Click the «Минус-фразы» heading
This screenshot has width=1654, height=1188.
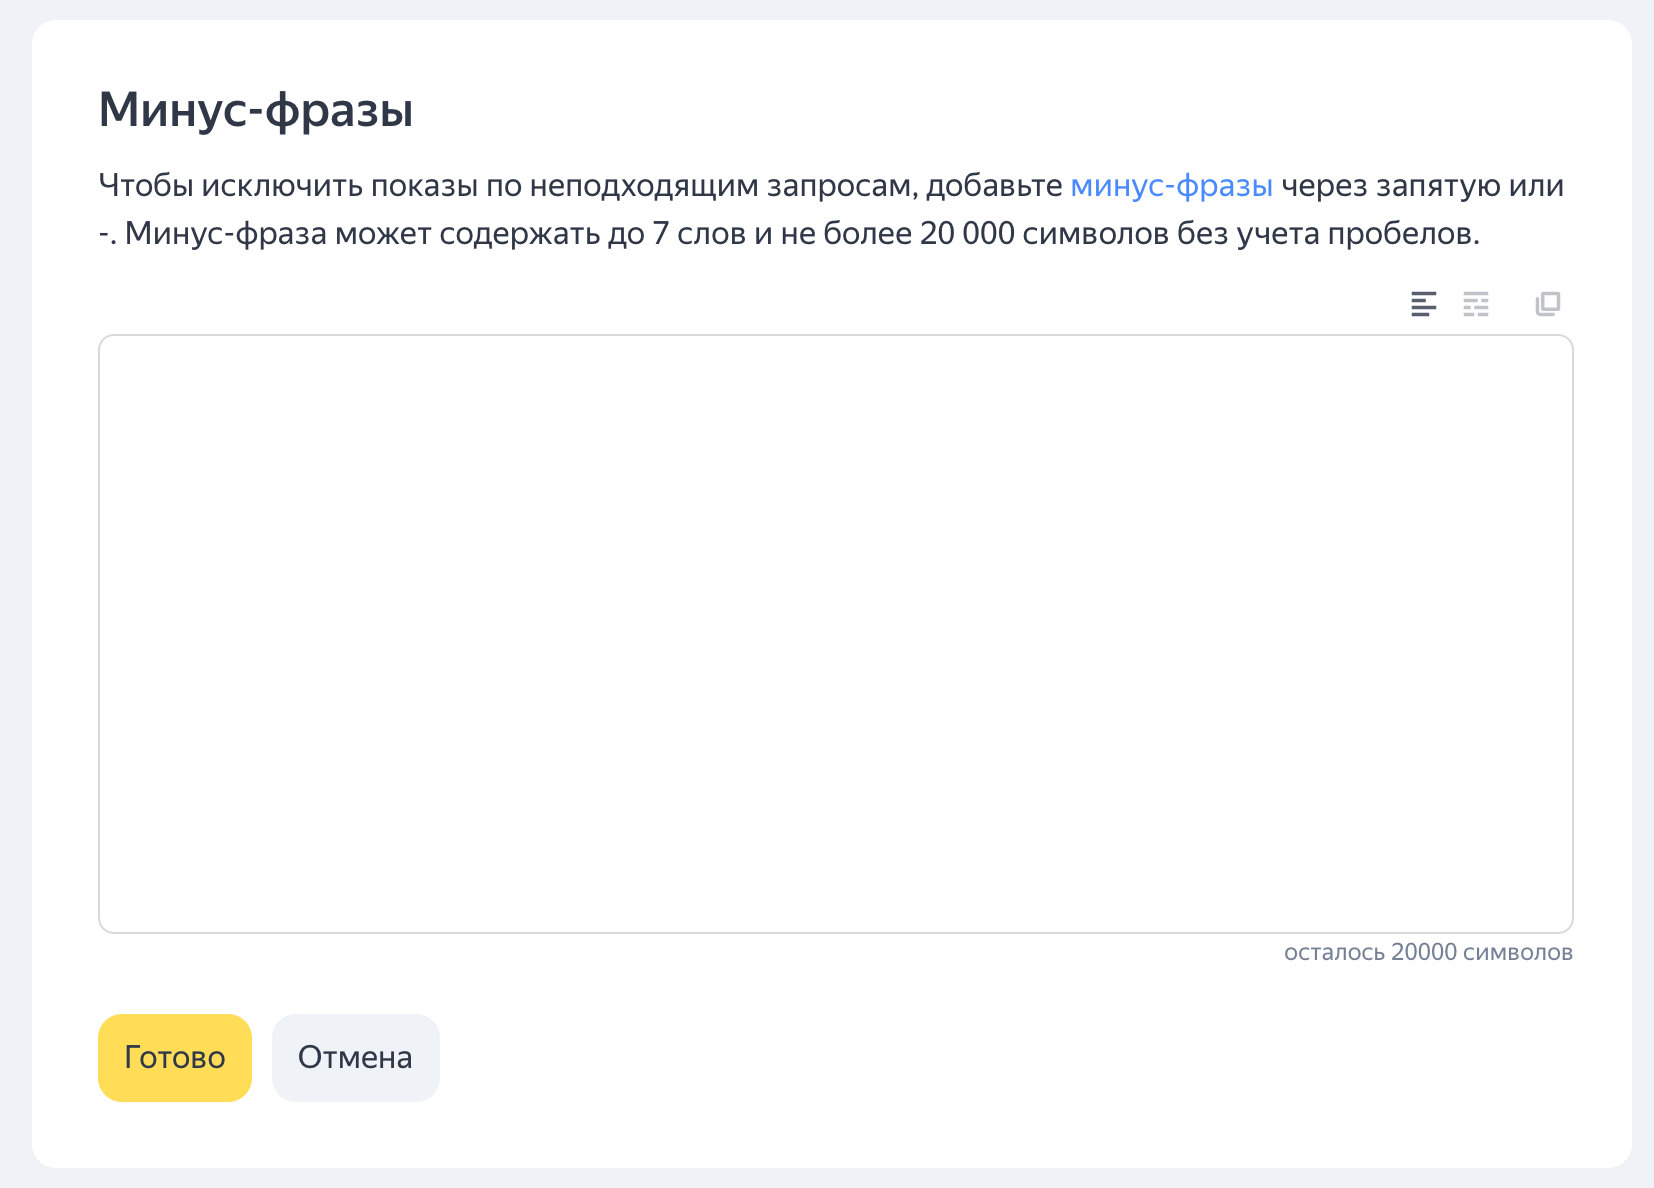click(256, 109)
